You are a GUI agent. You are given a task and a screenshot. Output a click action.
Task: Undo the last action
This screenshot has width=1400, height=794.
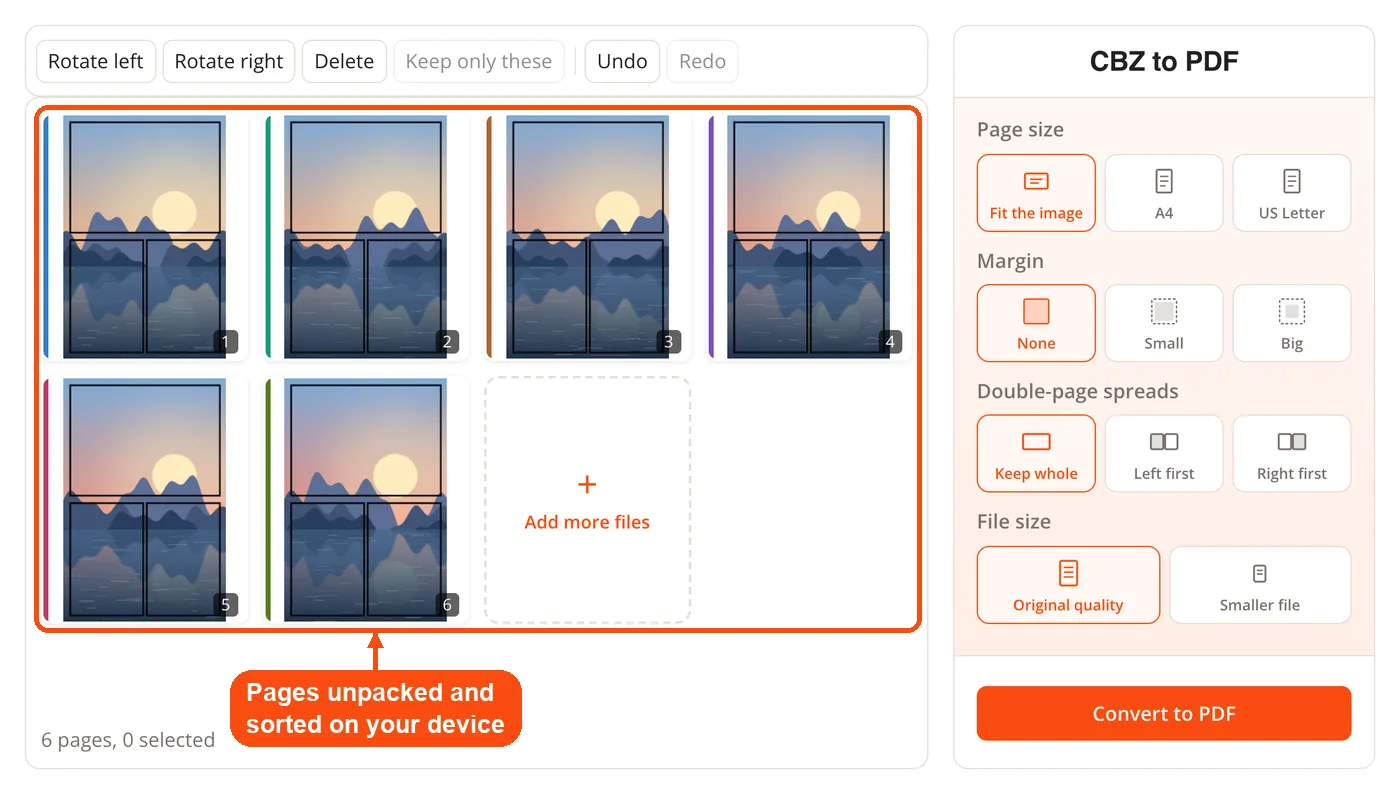[622, 61]
